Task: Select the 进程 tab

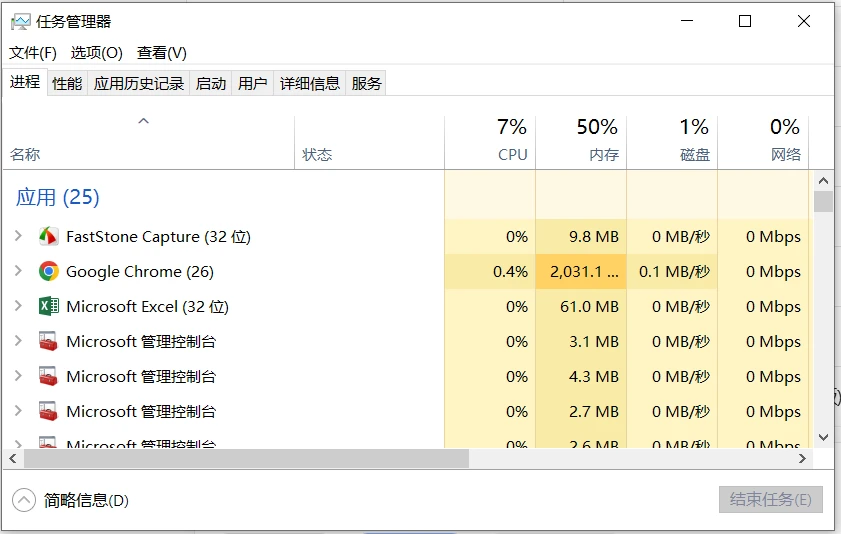Action: (25, 82)
